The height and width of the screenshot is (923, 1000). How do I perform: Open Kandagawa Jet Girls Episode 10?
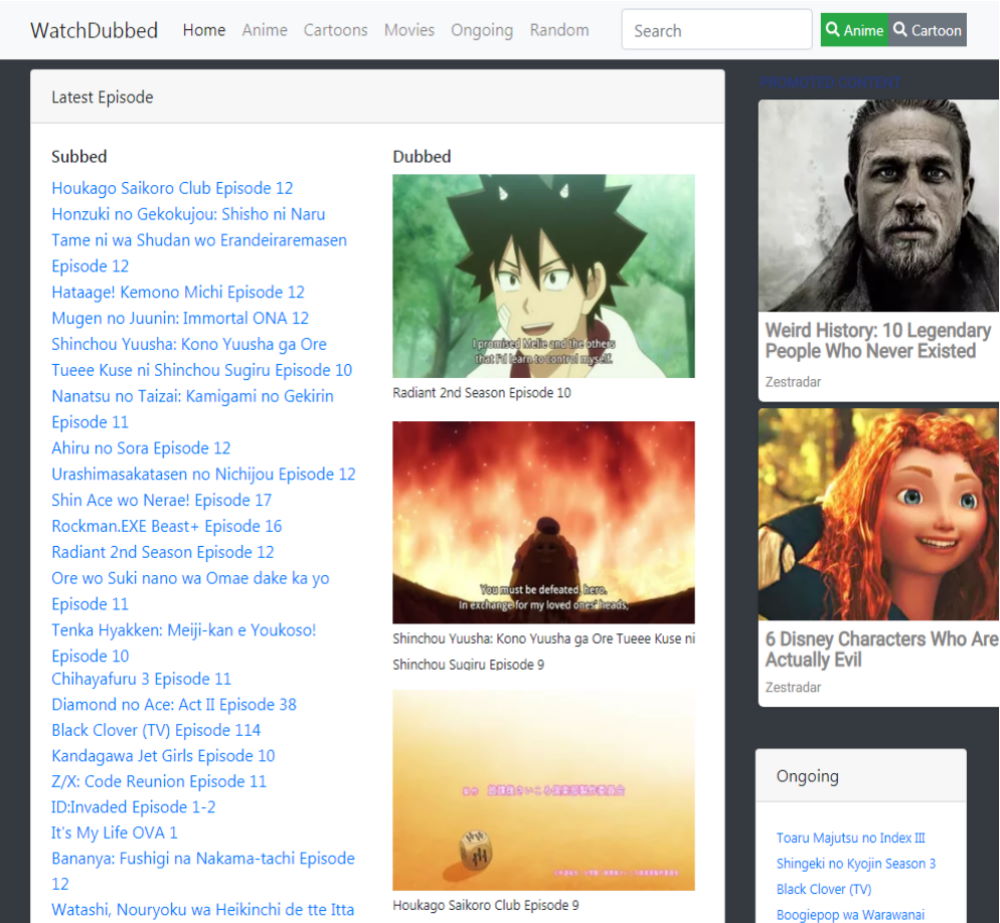163,756
